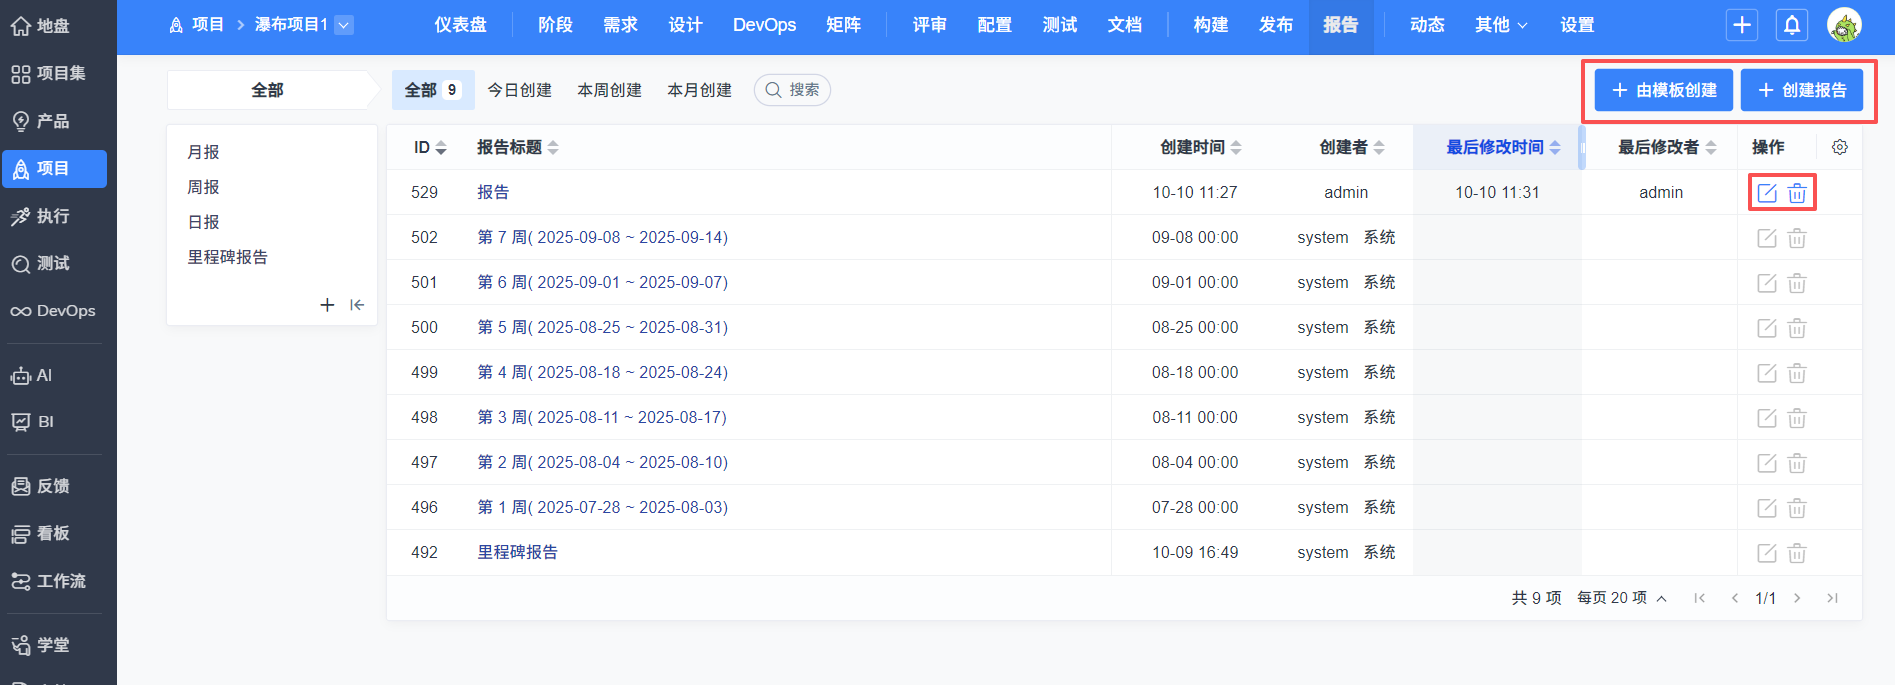Click the 创建报告 button

point(1801,90)
